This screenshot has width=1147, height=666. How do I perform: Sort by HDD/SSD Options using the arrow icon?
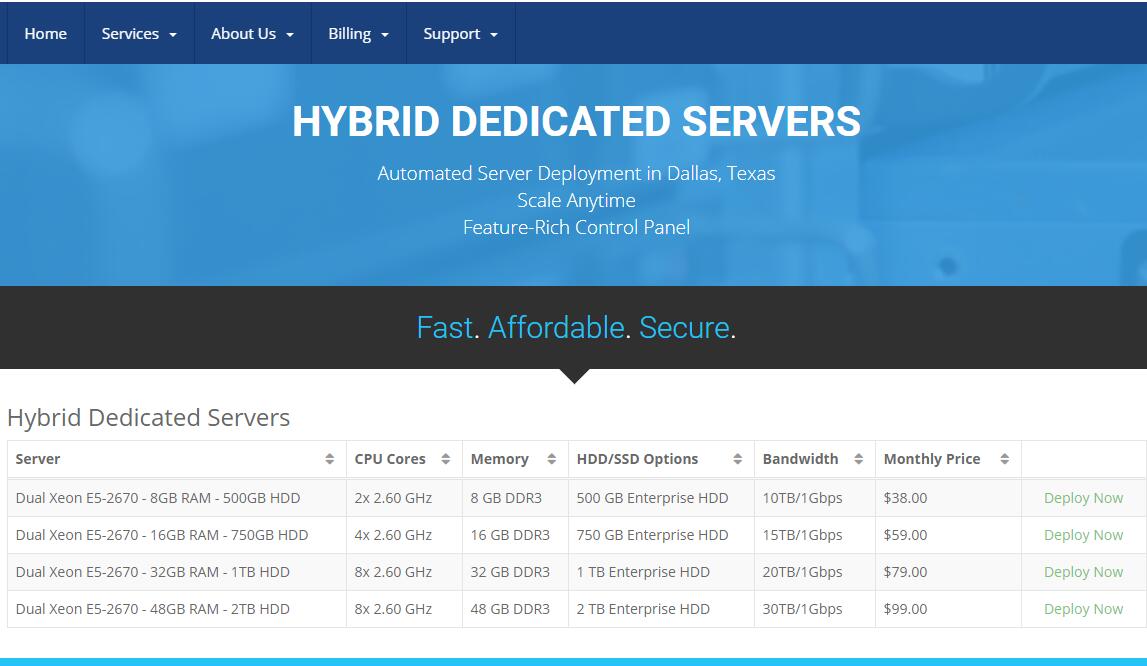coord(739,459)
